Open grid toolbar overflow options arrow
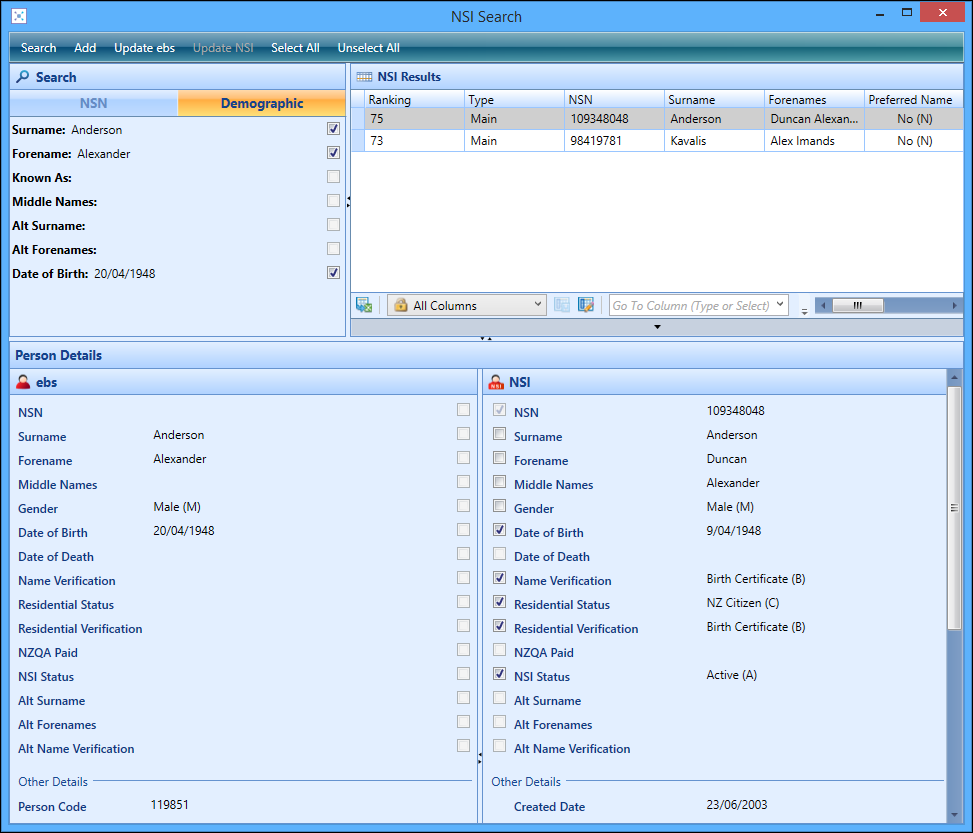 pyautogui.click(x=804, y=311)
